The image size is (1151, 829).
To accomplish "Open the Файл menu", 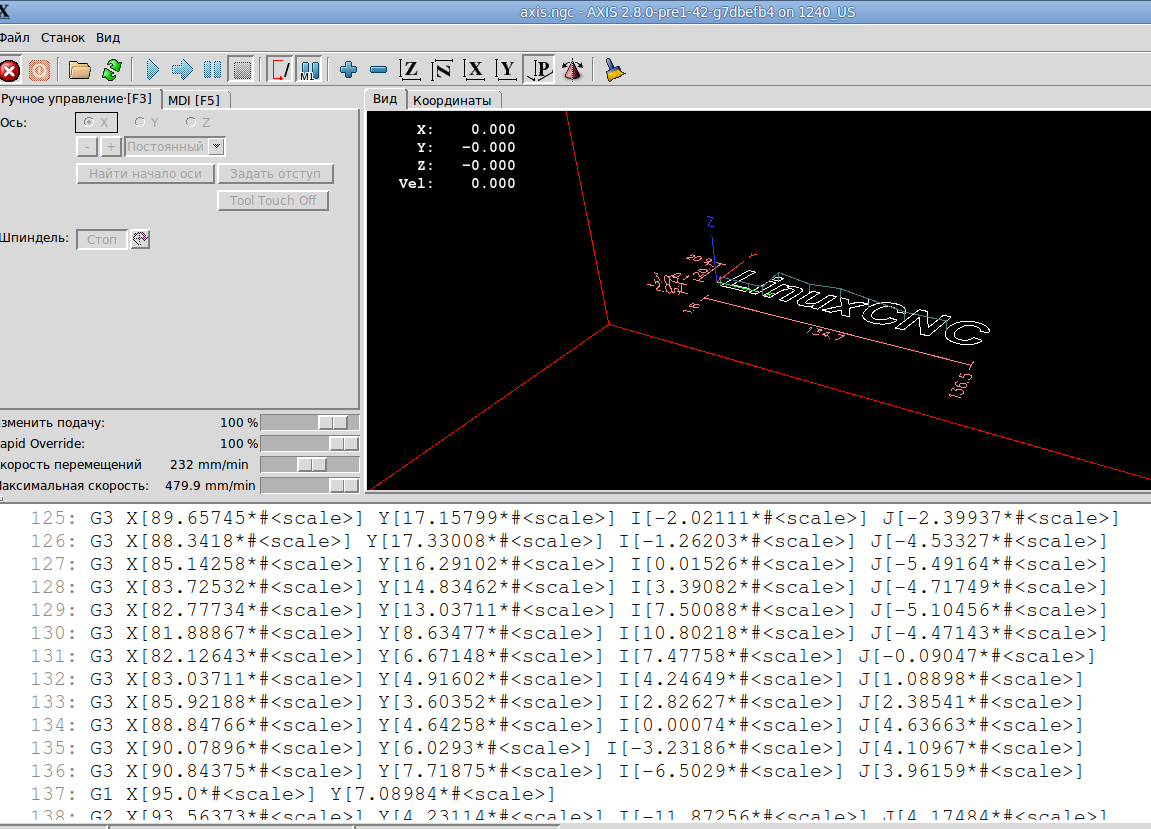I will coord(15,37).
